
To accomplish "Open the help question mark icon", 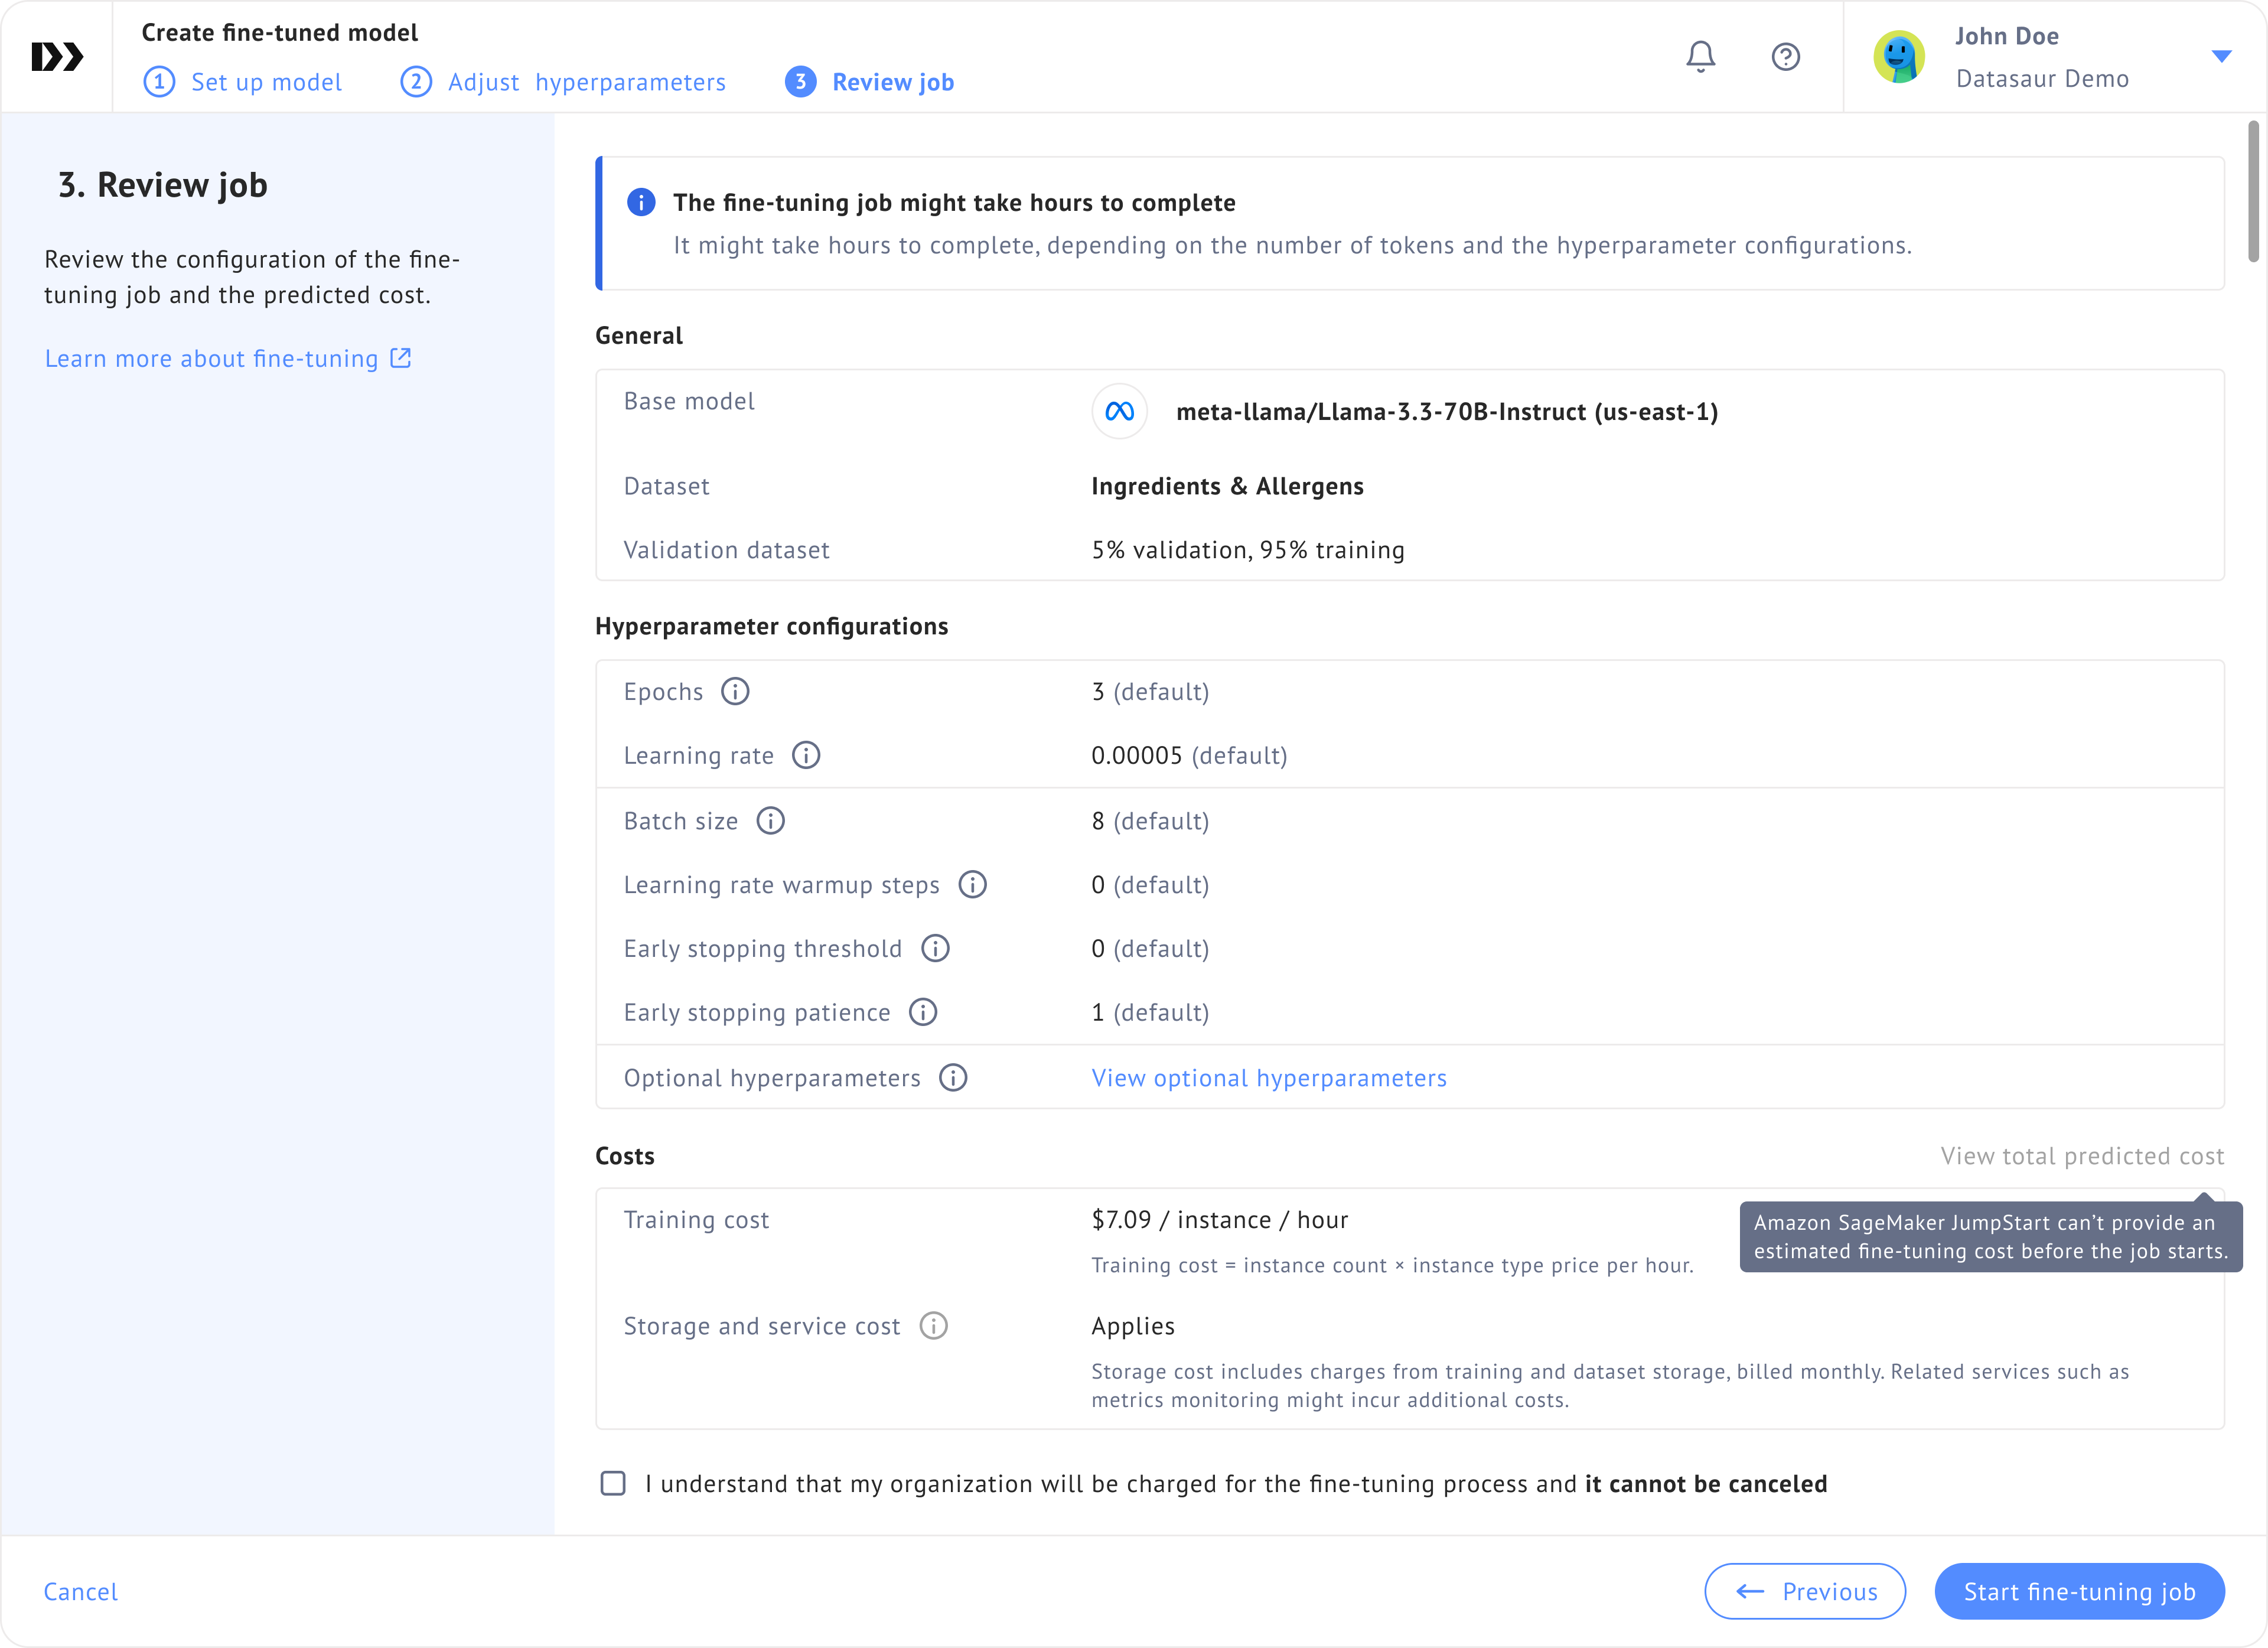I will 1785,57.
